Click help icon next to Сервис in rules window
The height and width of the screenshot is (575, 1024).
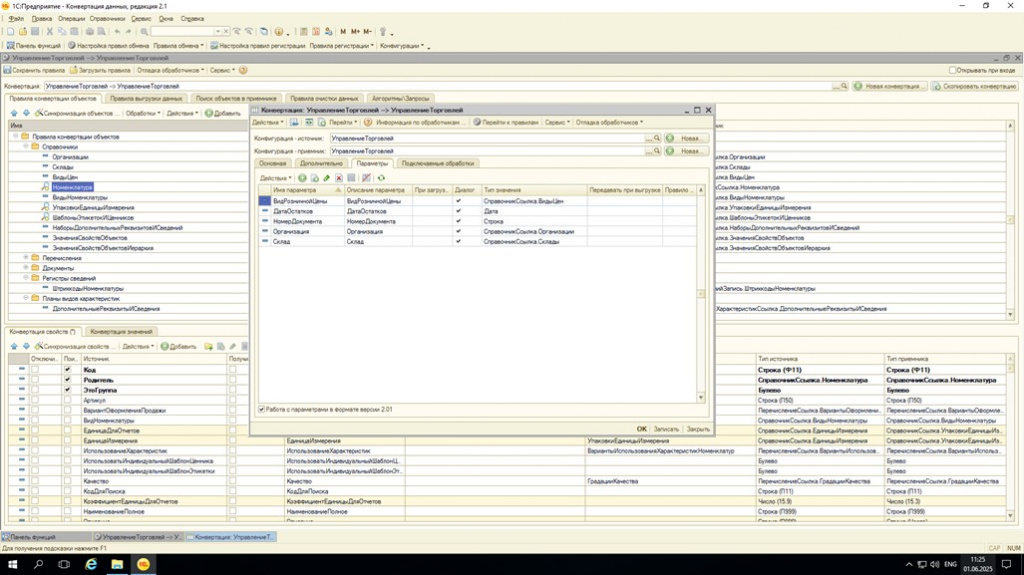243,70
